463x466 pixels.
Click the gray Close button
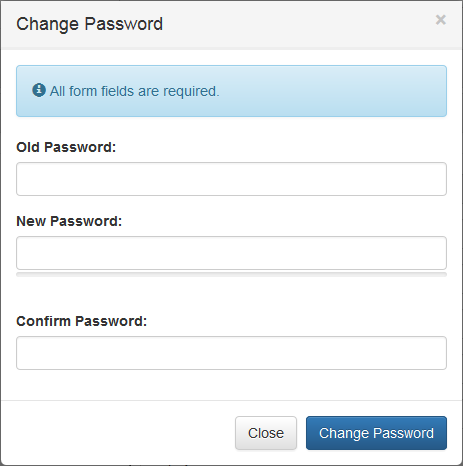266,433
